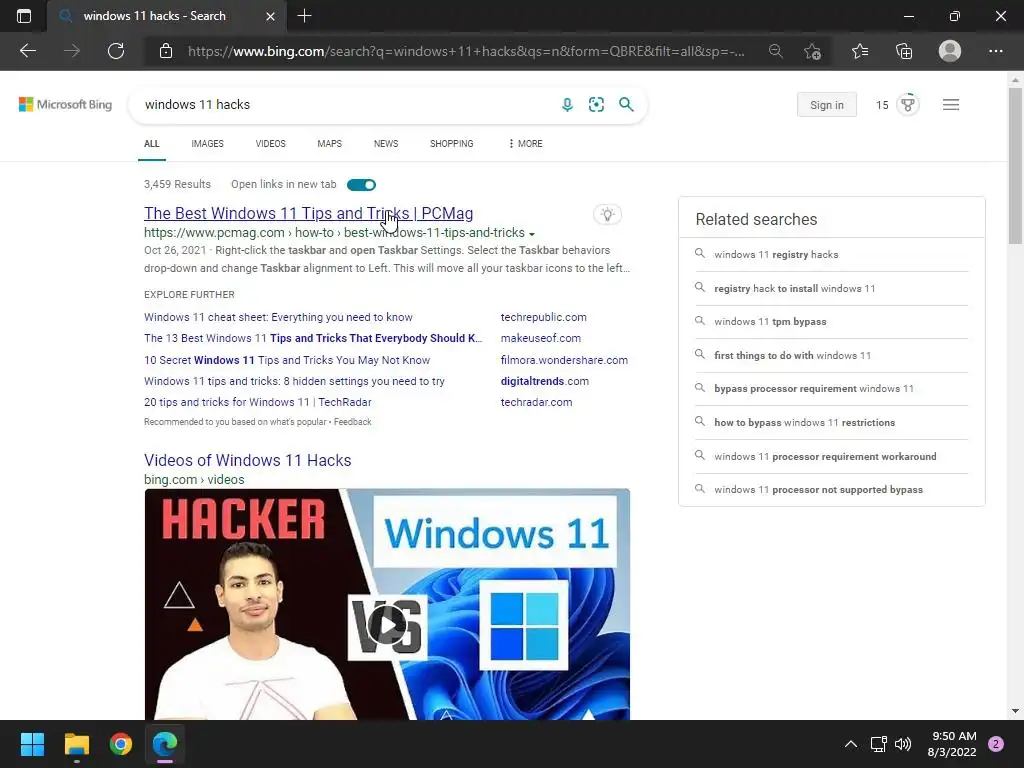Open Collections in Edge toolbar
1024x768 pixels.
[904, 51]
